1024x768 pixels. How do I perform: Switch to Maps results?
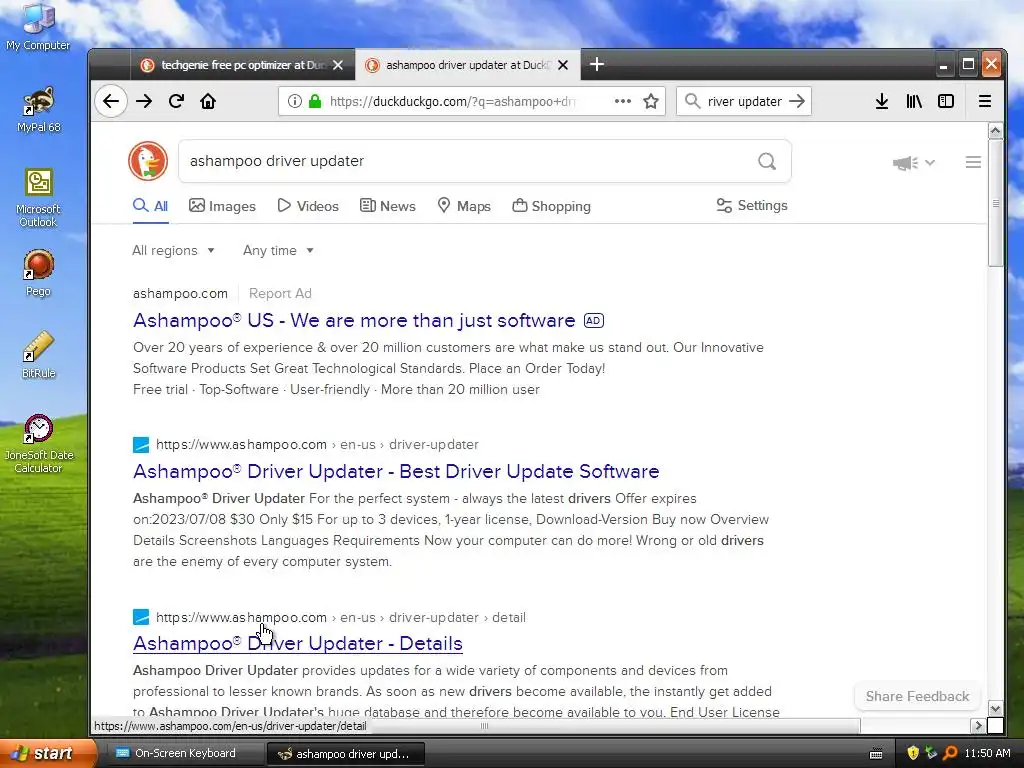tap(464, 206)
